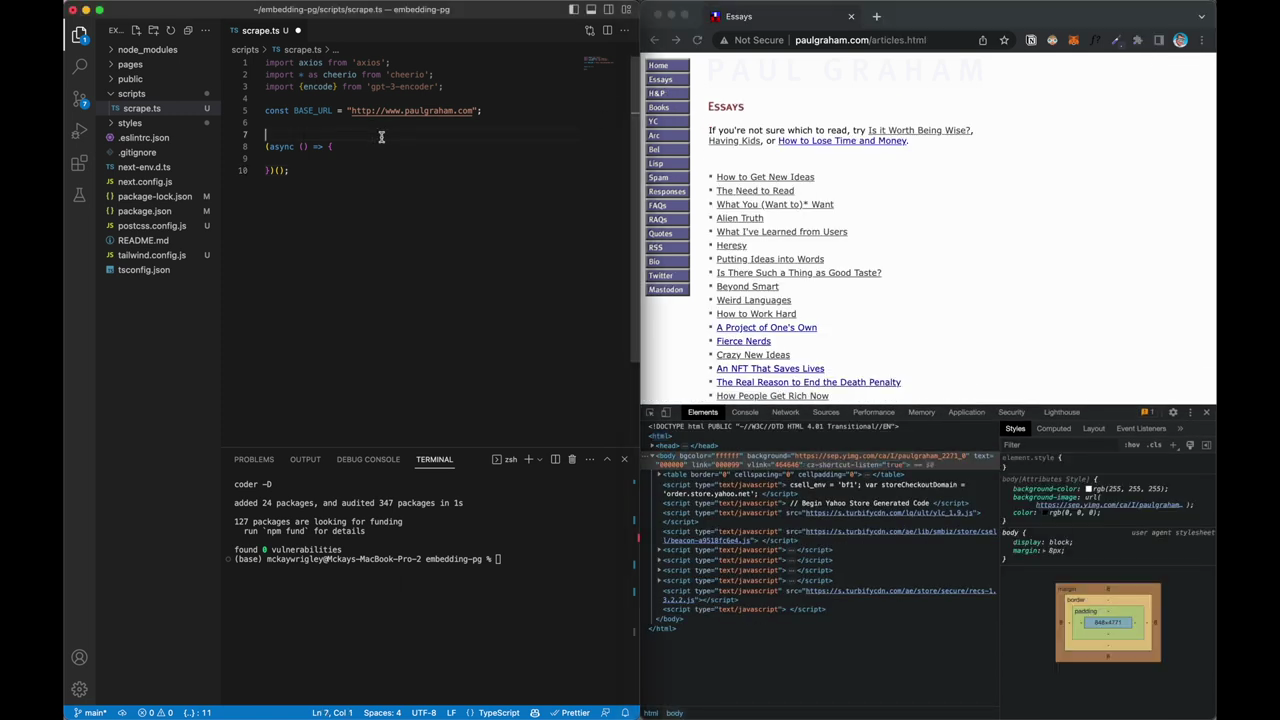Toggle the :hov element state panel
The height and width of the screenshot is (720, 1280).
1132,444
